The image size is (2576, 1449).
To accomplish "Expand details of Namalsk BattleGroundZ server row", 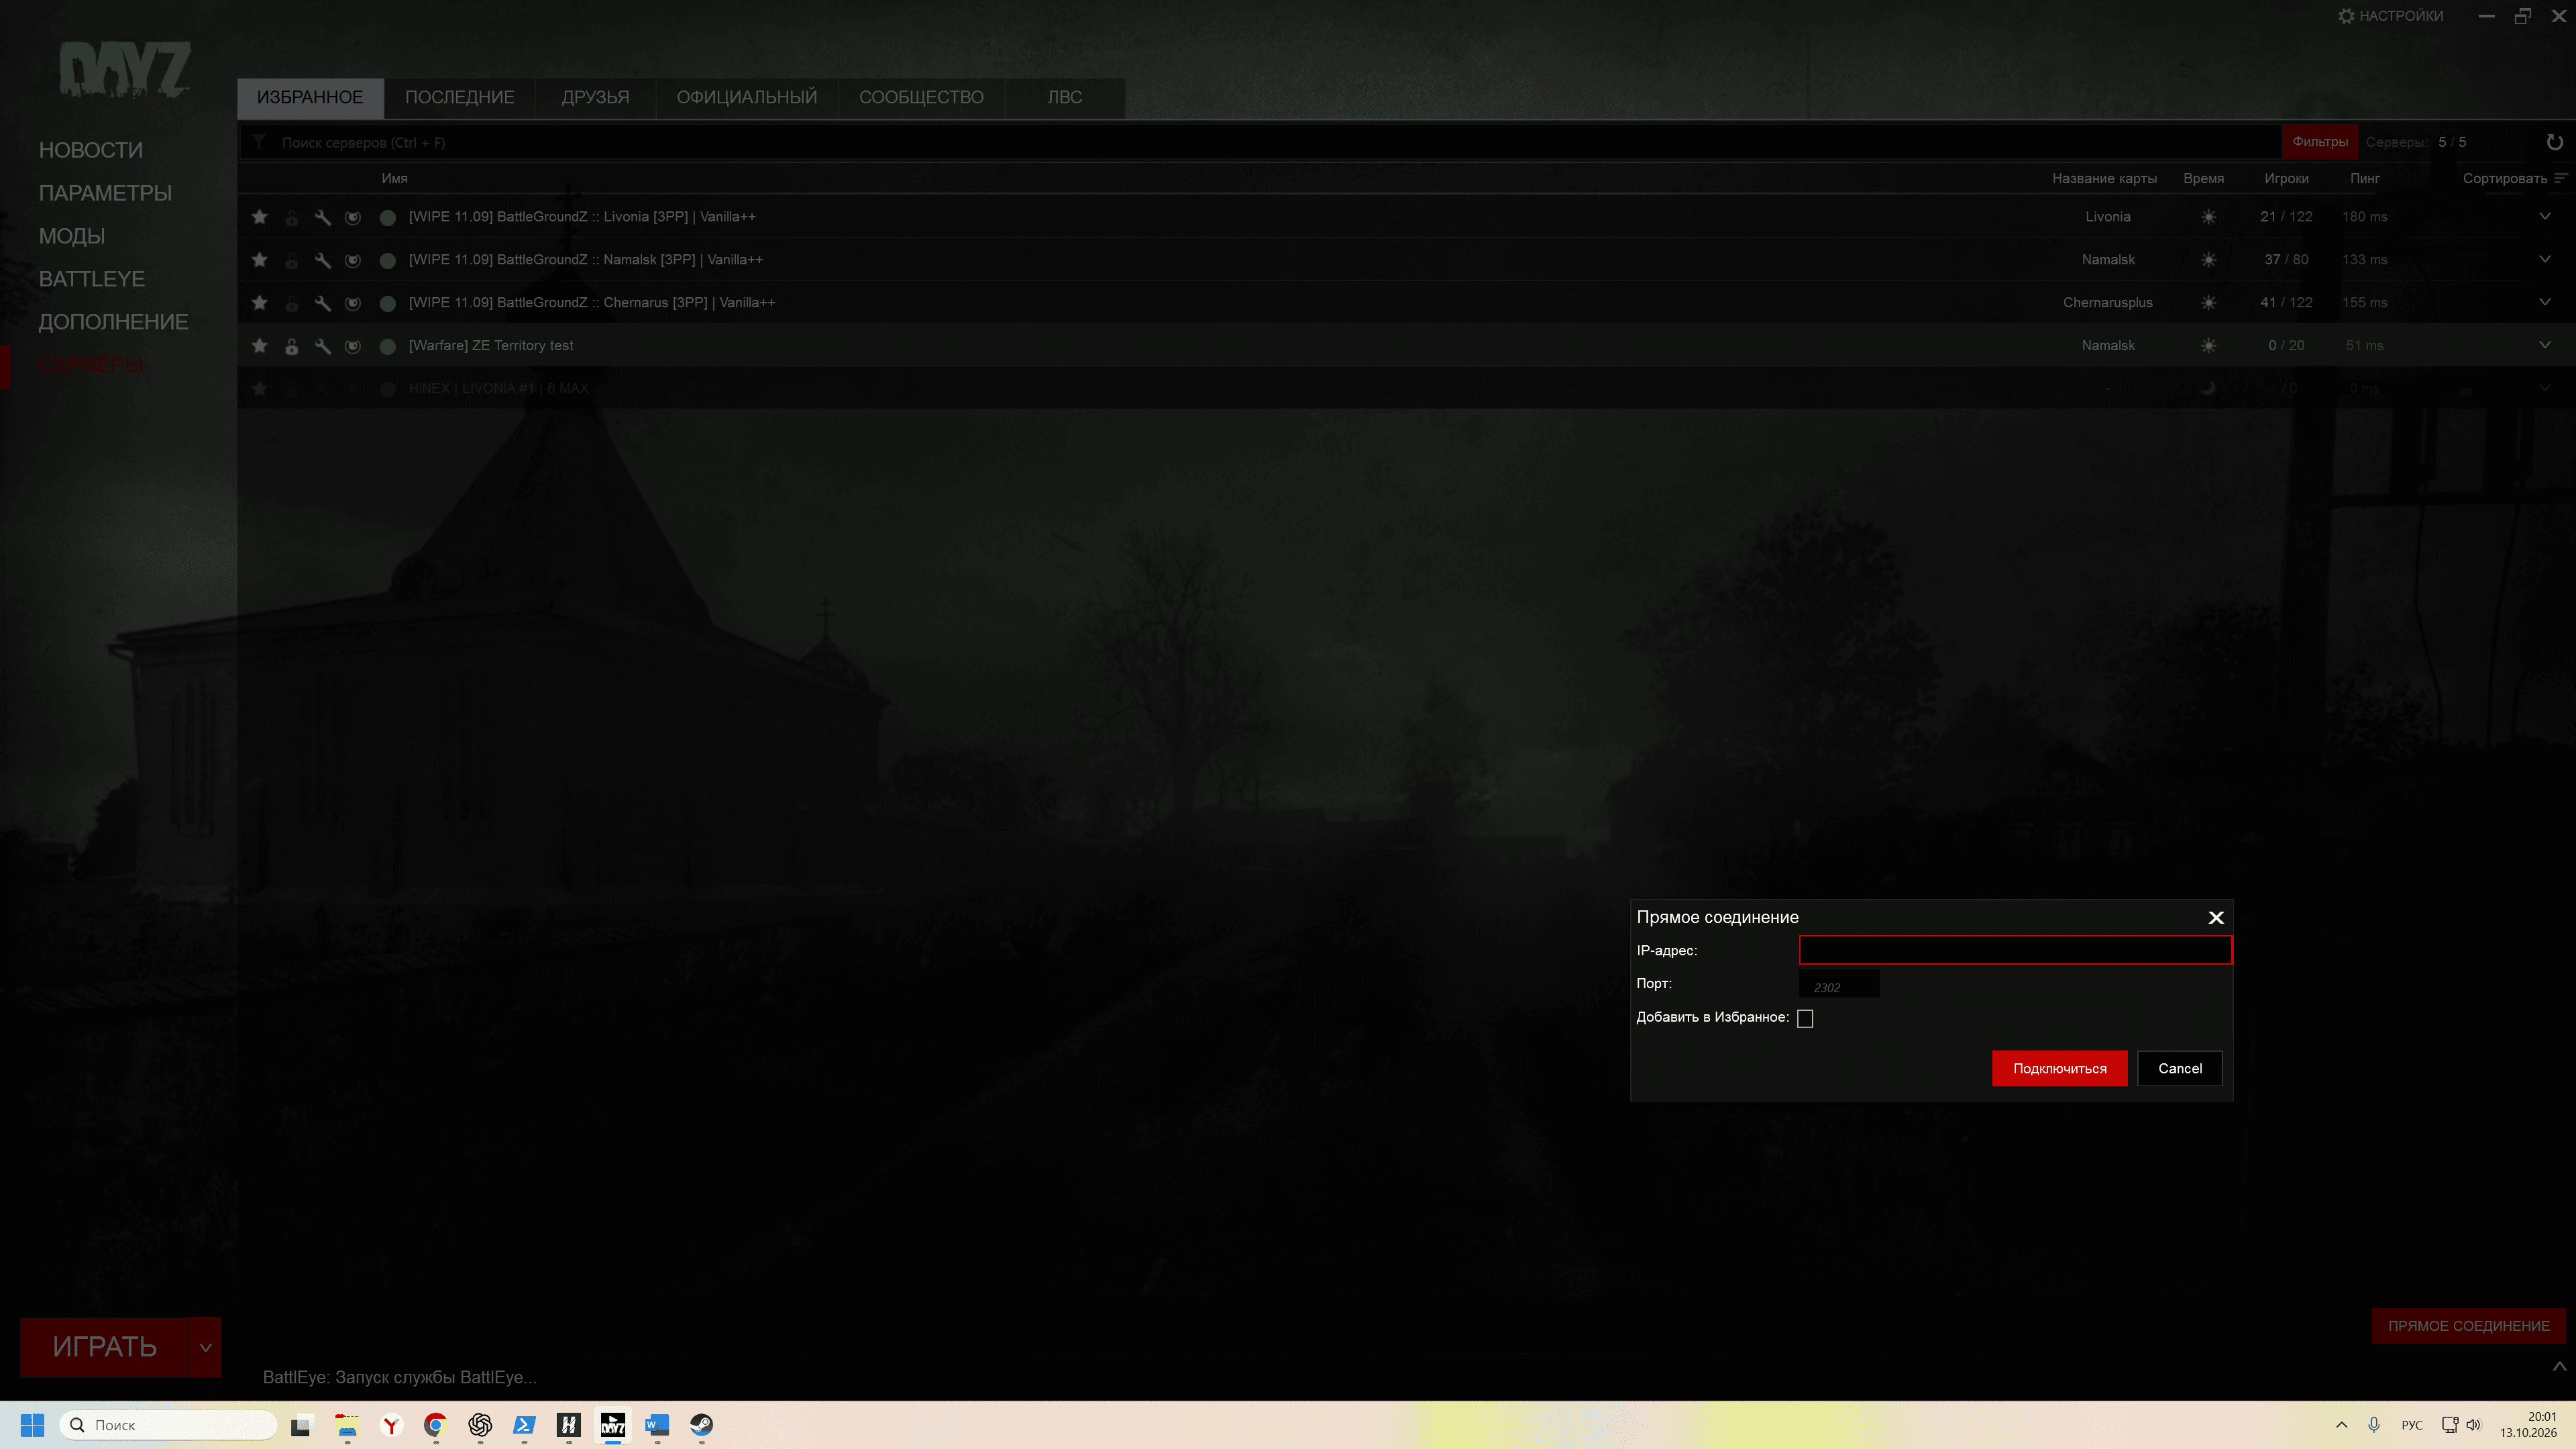I will pos(2545,259).
